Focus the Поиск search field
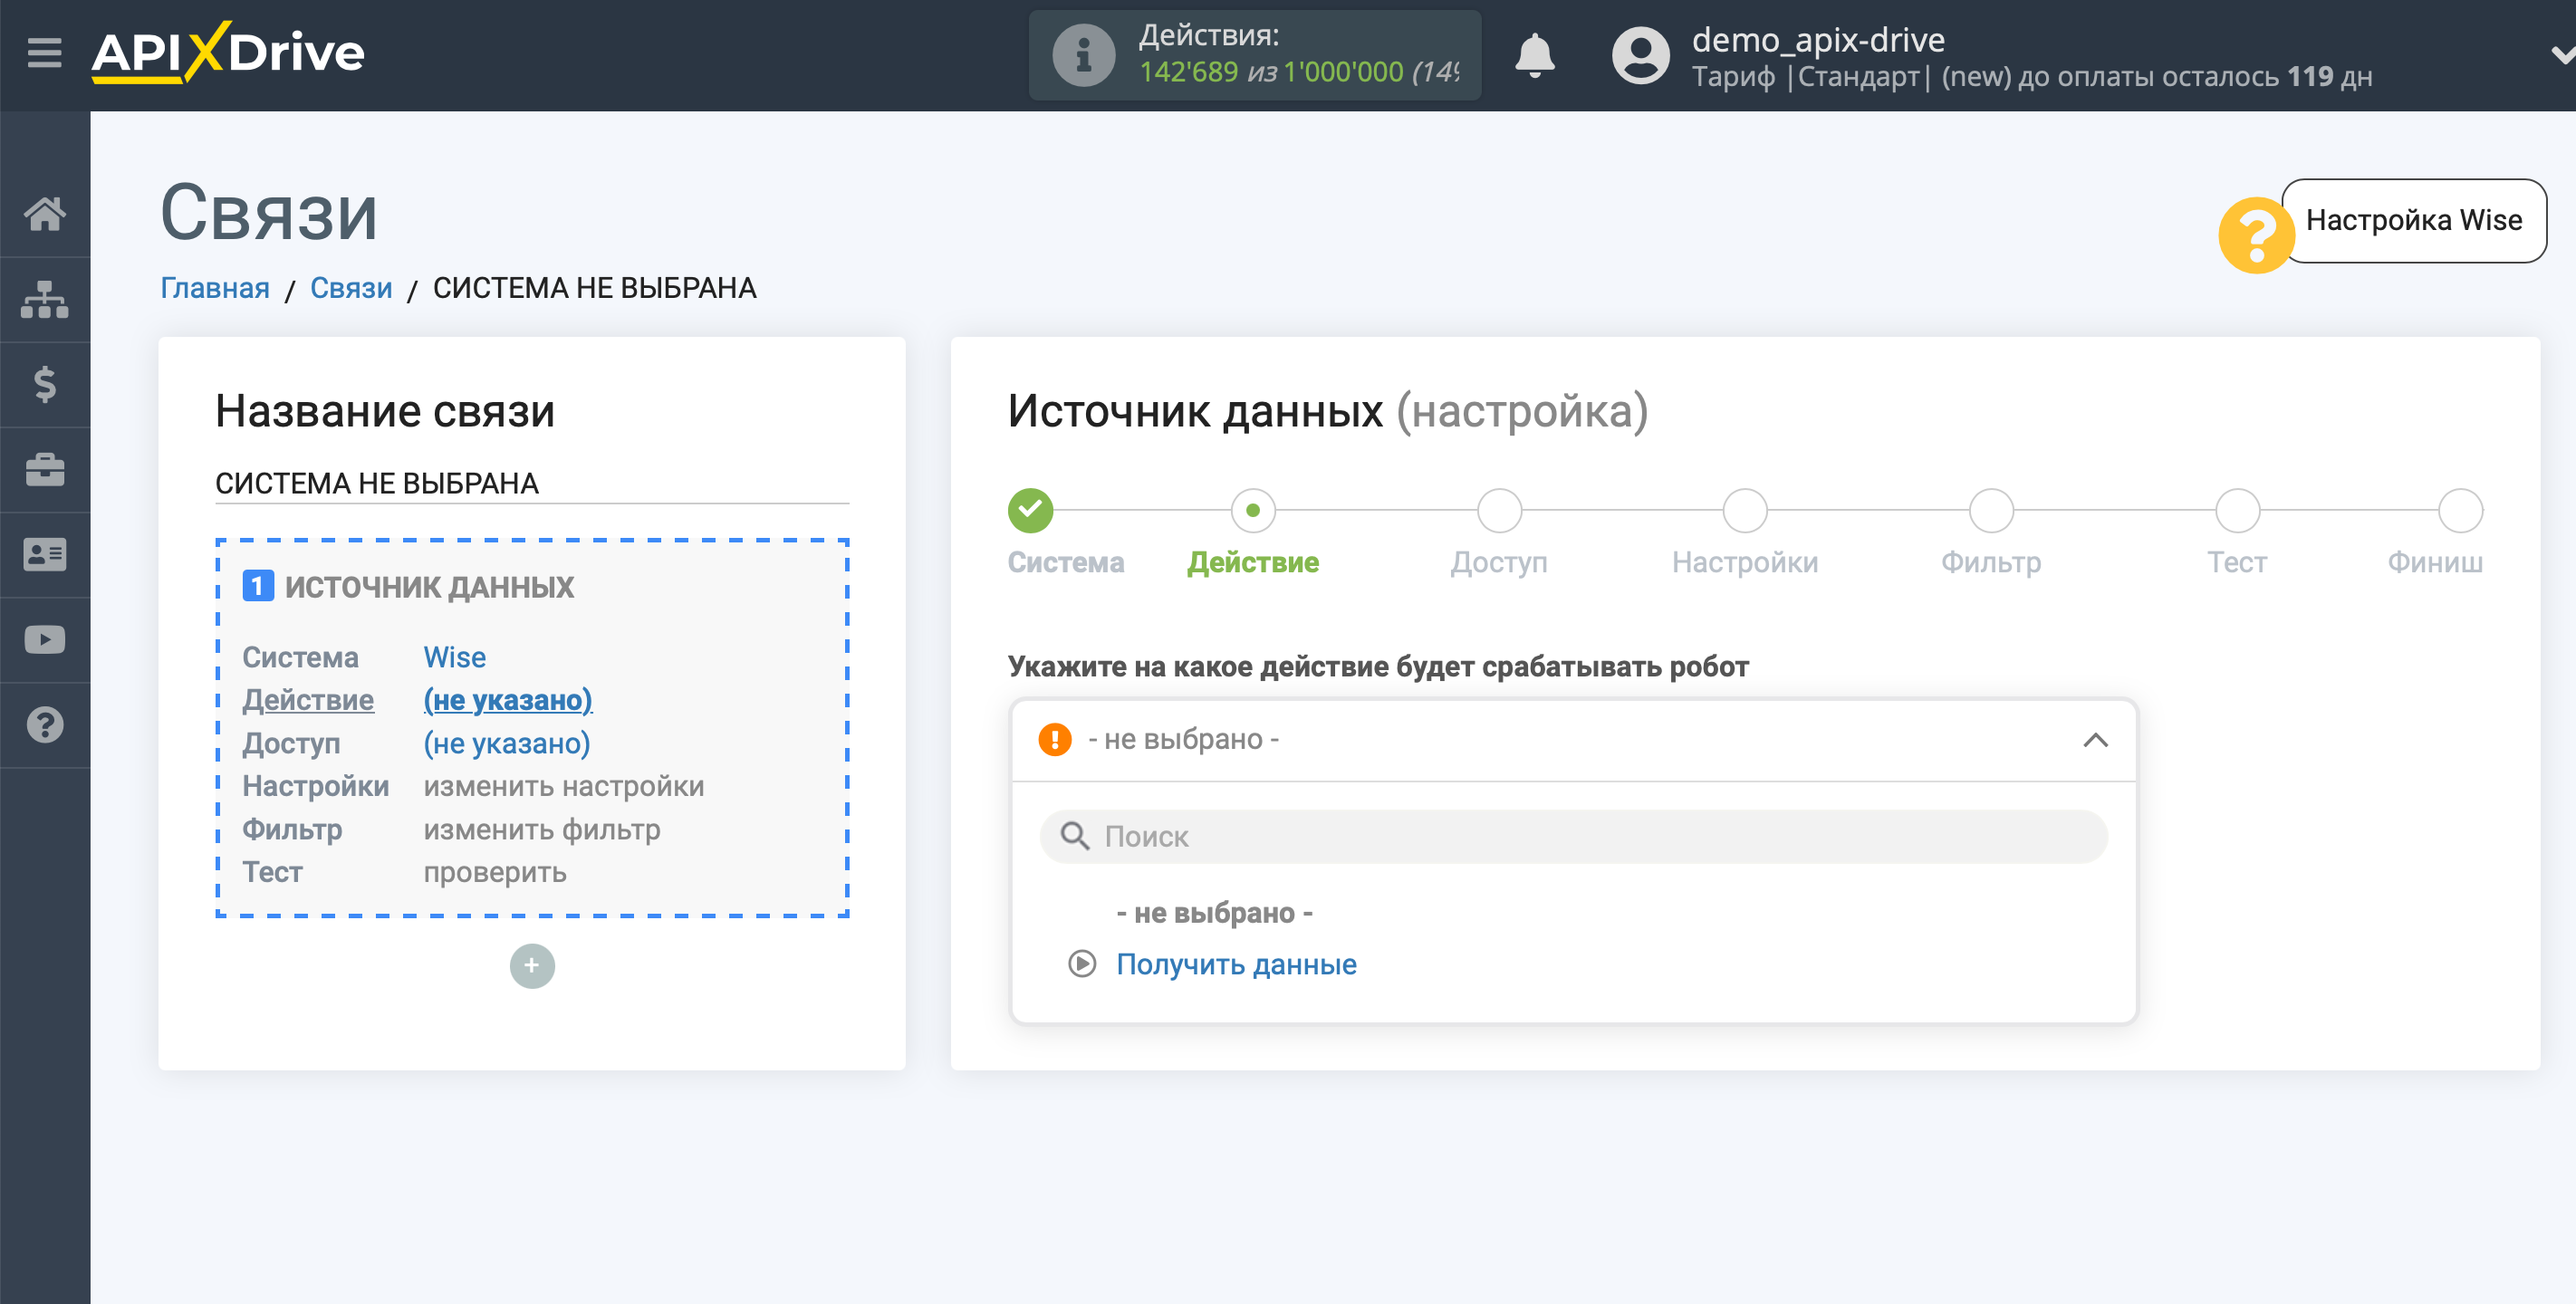This screenshot has width=2576, height=1304. (1574, 836)
